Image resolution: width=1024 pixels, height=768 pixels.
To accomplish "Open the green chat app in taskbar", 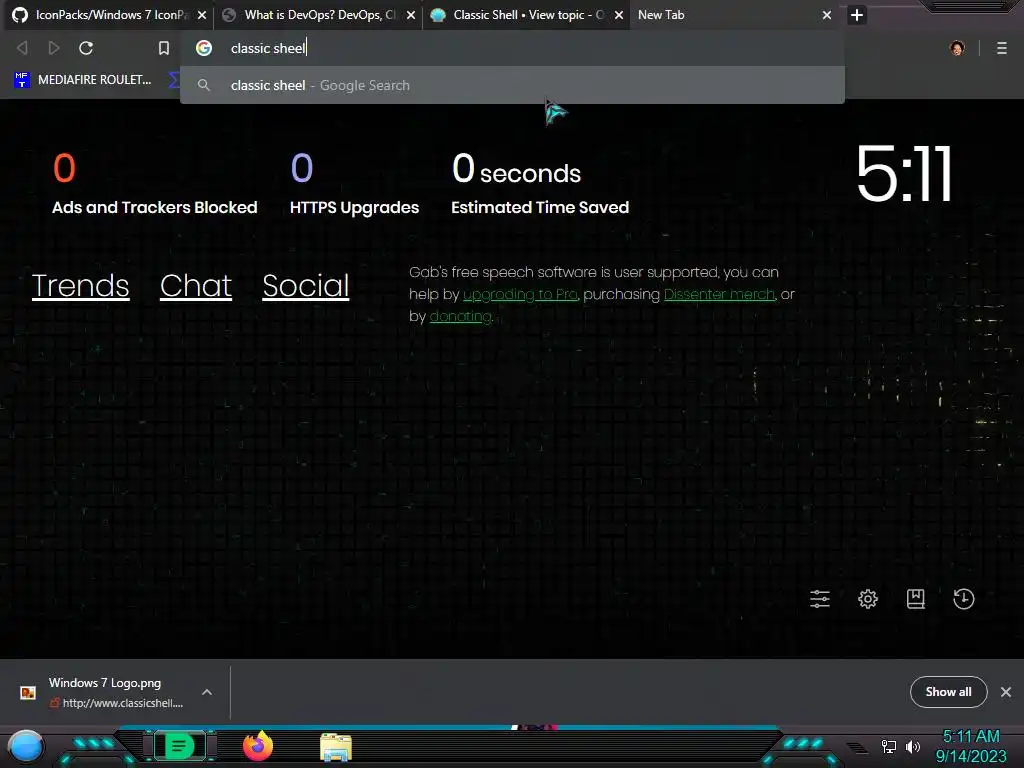I will coord(179,746).
